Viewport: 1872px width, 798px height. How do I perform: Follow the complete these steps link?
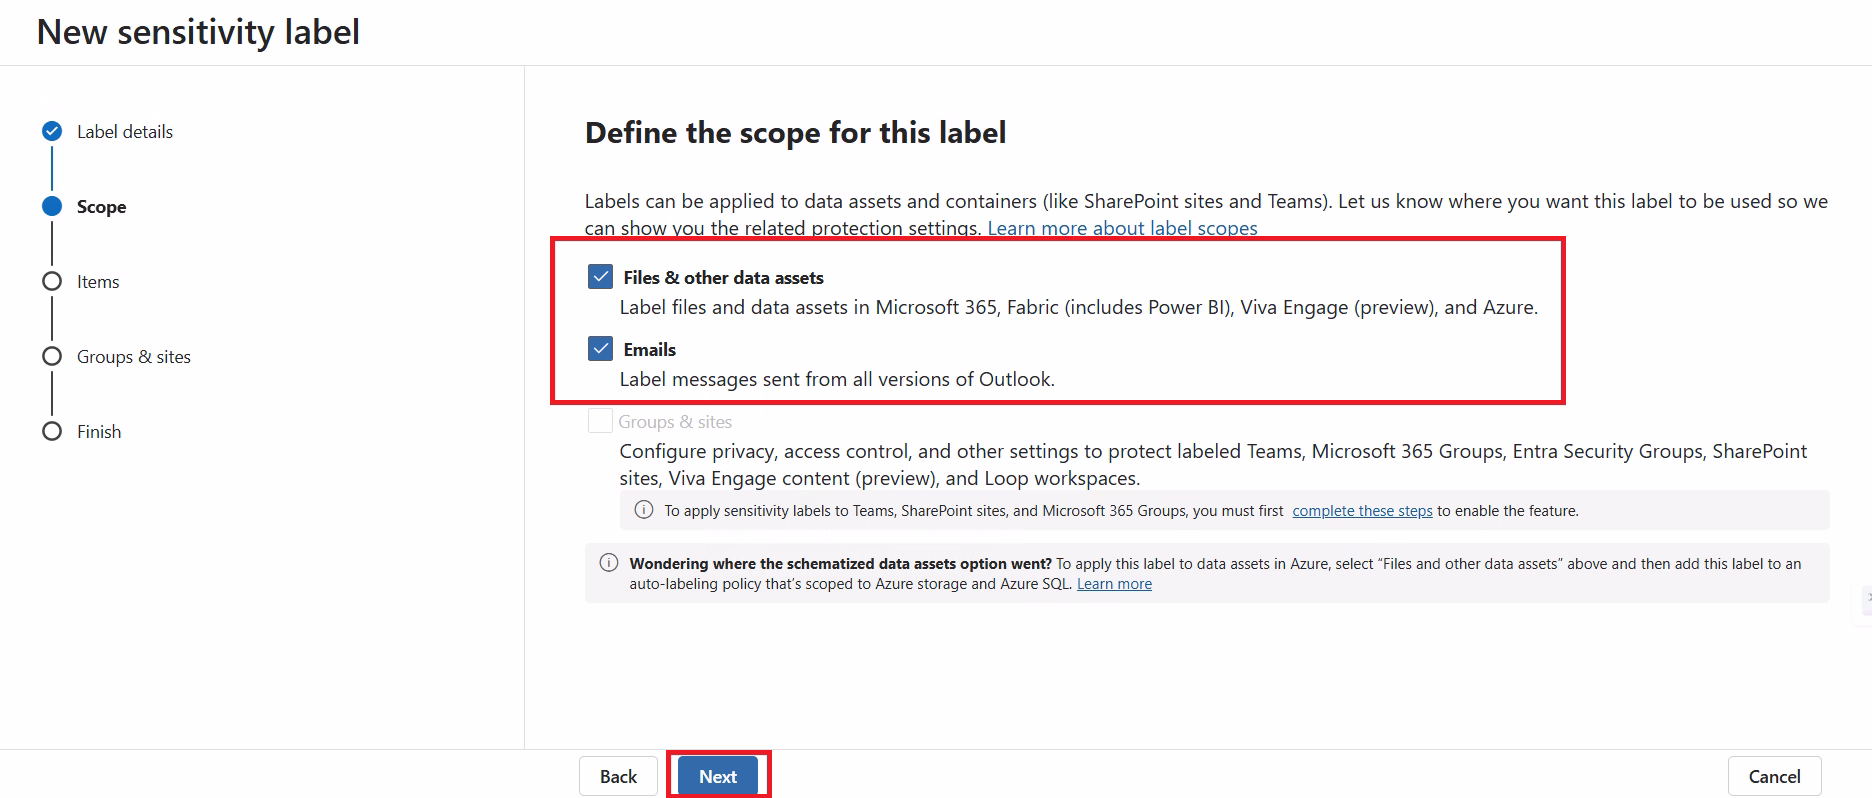(x=1362, y=510)
